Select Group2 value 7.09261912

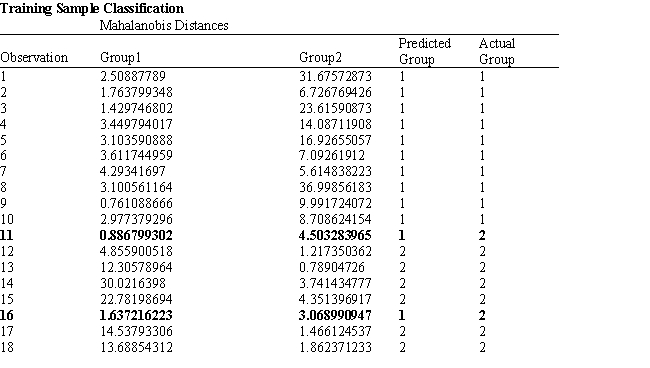332,155
